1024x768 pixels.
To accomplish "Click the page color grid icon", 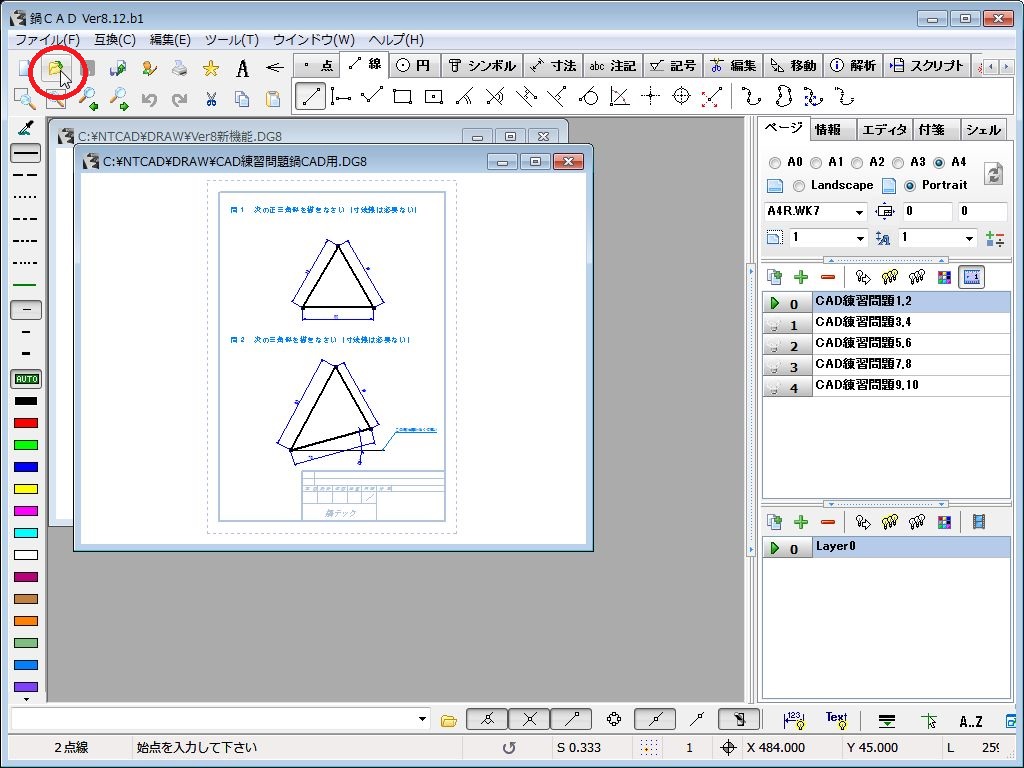I will tap(944, 277).
